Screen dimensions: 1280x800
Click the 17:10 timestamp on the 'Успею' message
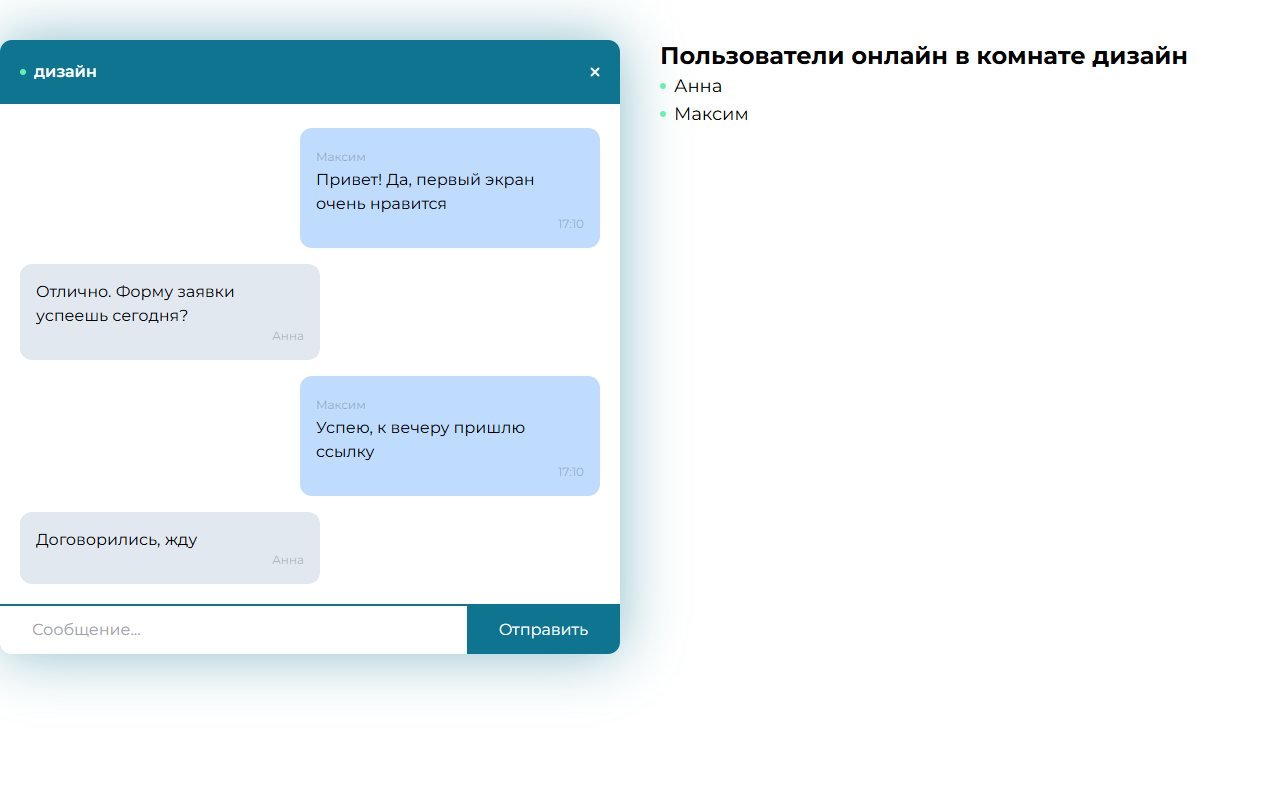[571, 472]
